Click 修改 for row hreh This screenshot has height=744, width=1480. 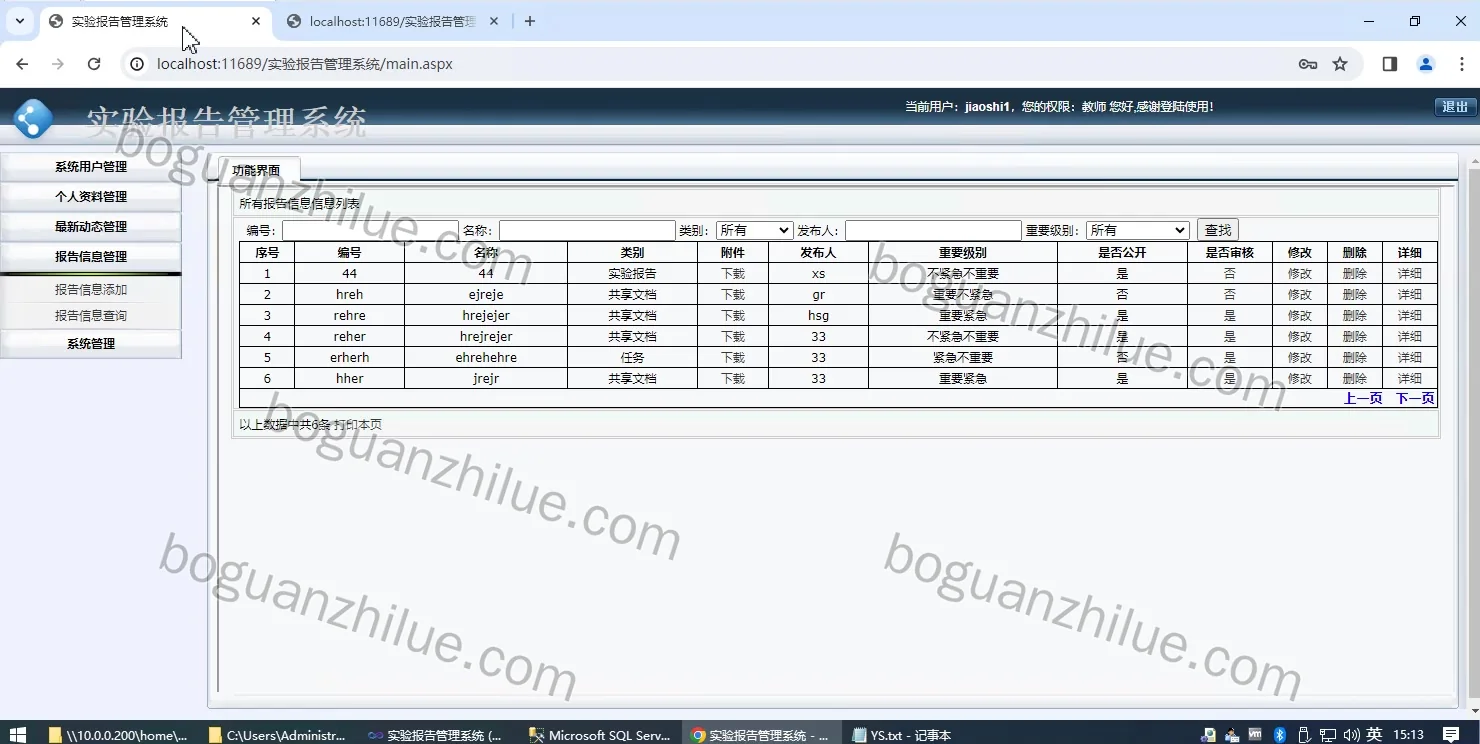(x=1300, y=295)
